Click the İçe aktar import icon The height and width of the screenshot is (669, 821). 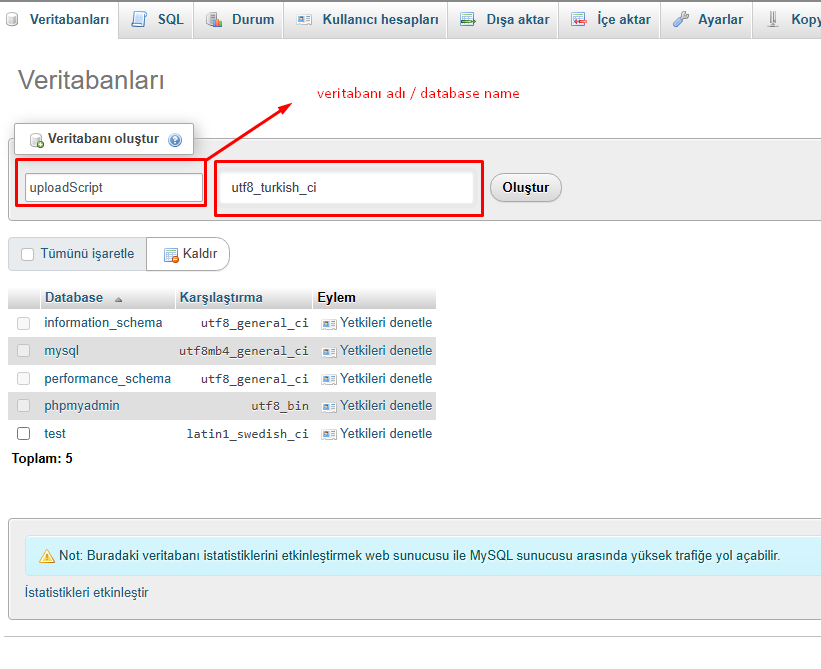(578, 20)
